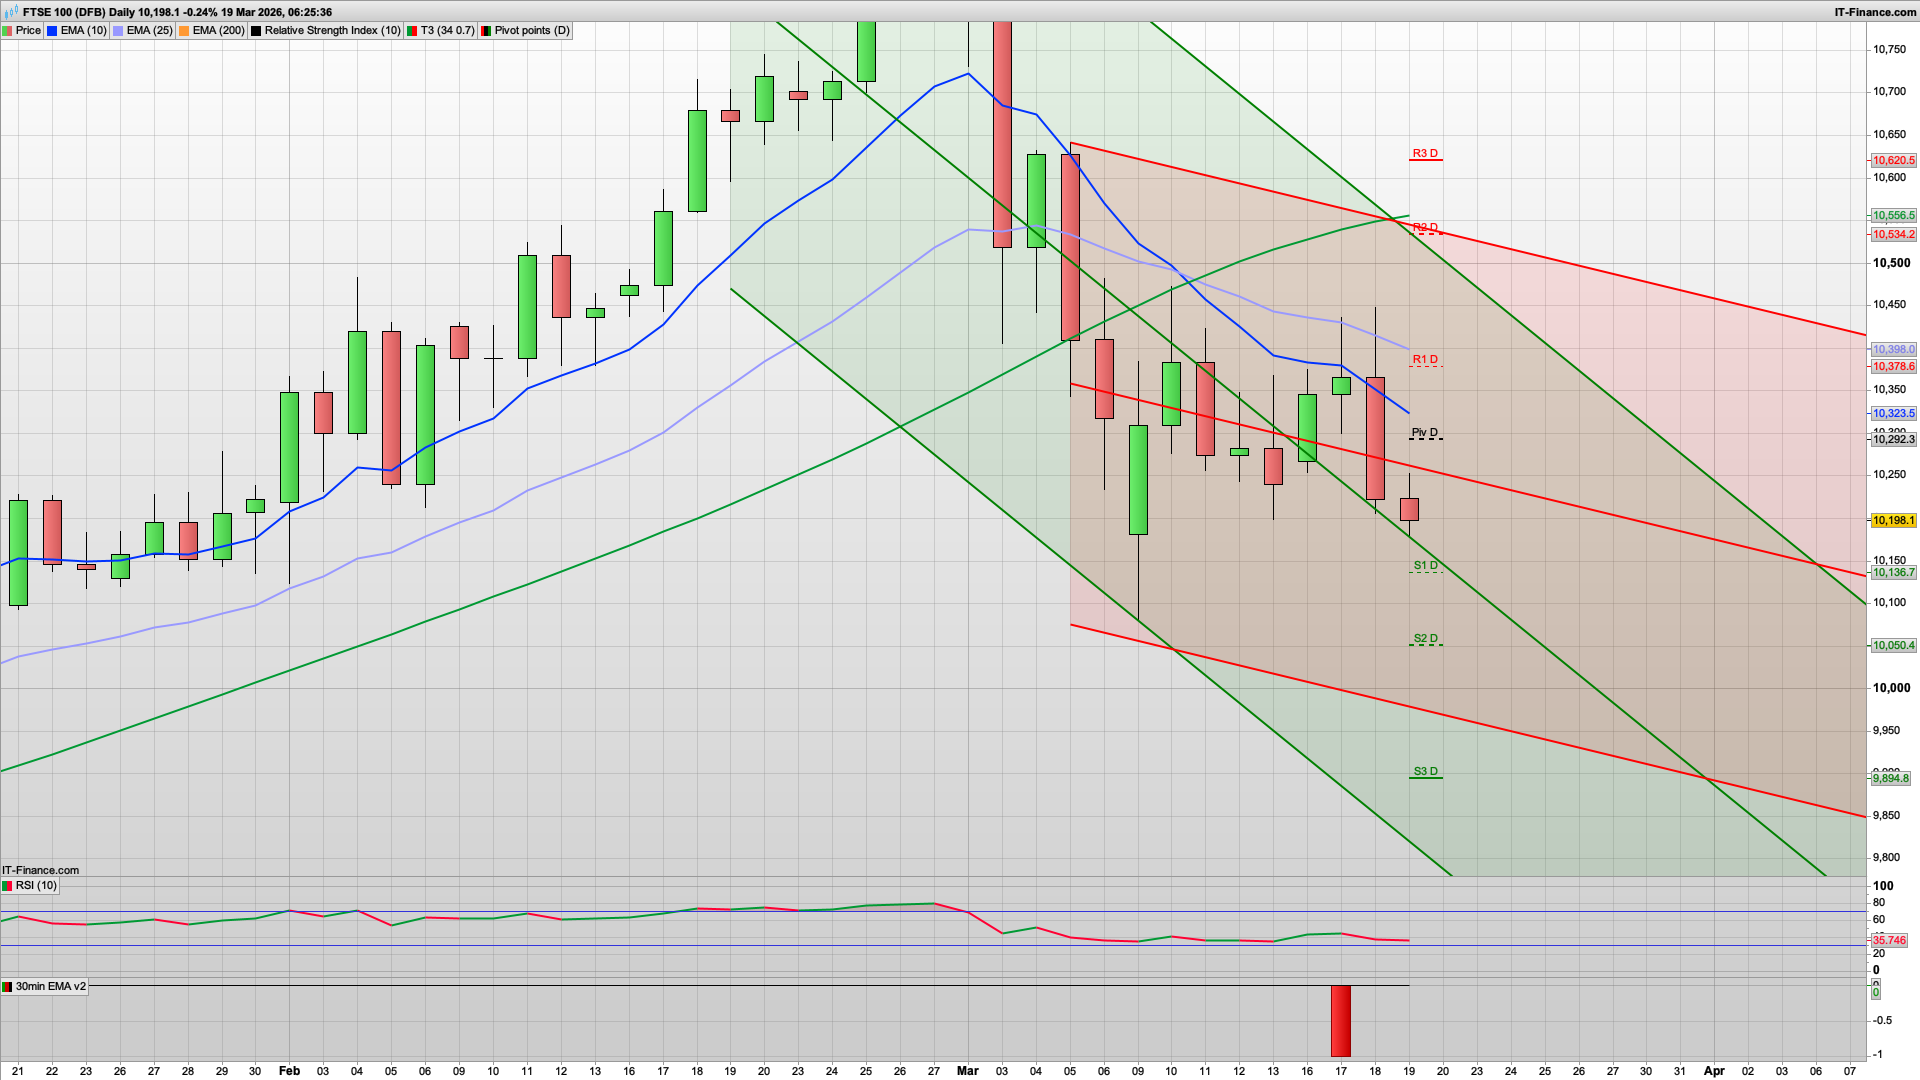This screenshot has width=1920, height=1080.
Task: Click the S1 D support label on the chart
Action: click(x=1424, y=565)
